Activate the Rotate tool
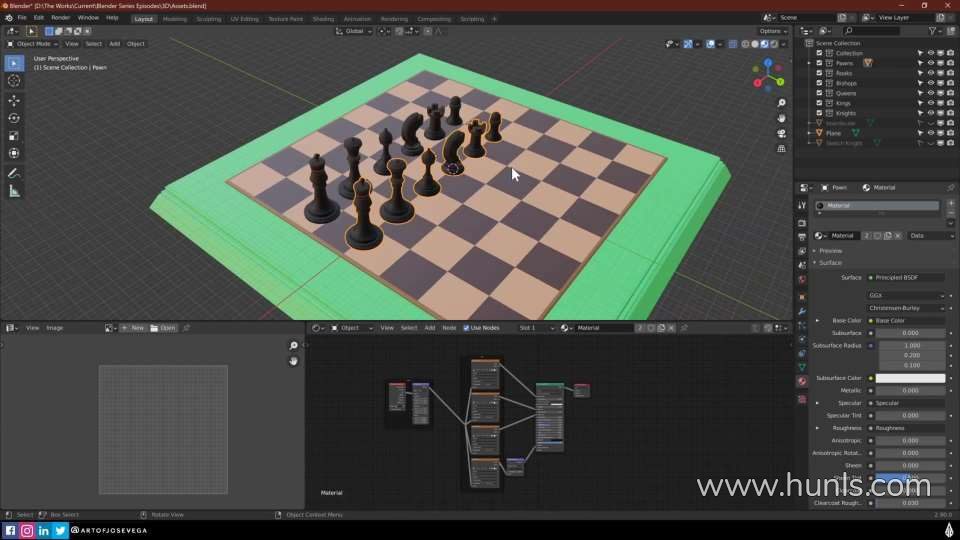 coord(14,118)
